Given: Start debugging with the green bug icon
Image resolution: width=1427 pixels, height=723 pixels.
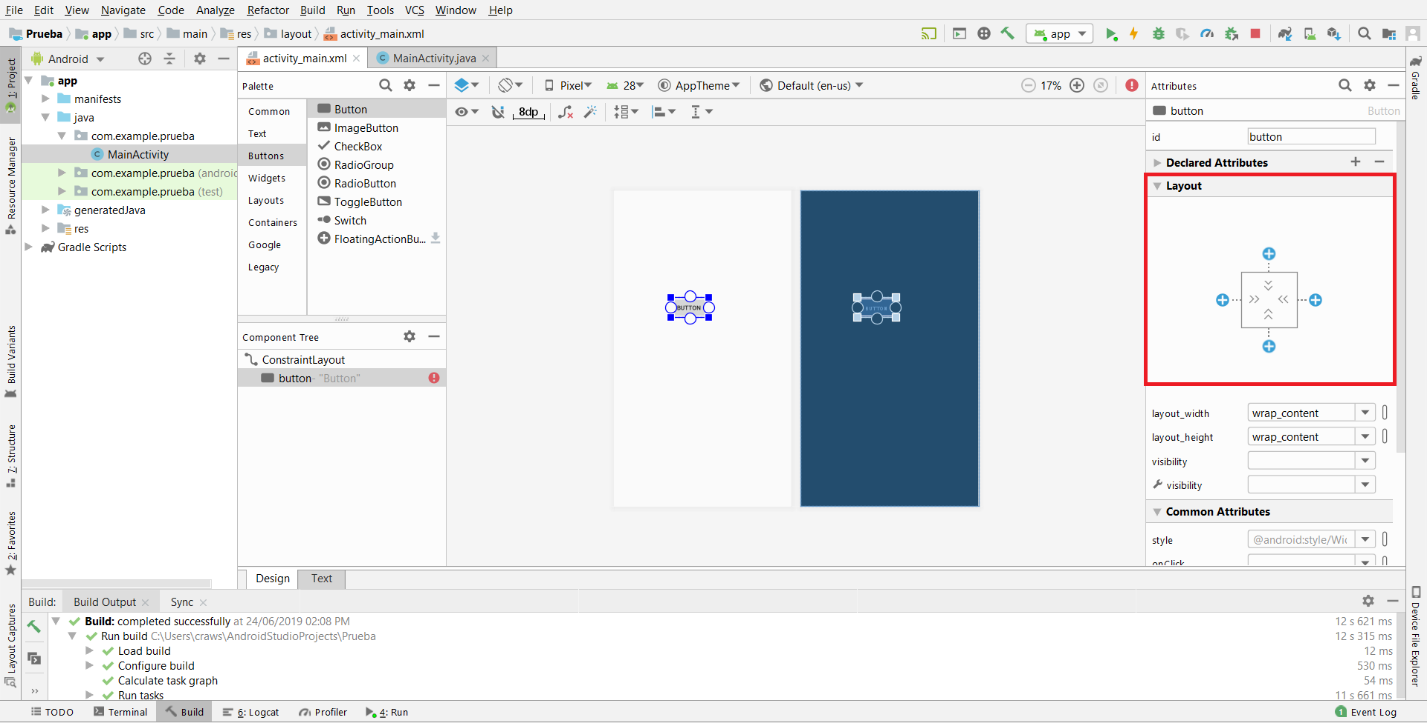Looking at the screenshot, I should 1158,33.
